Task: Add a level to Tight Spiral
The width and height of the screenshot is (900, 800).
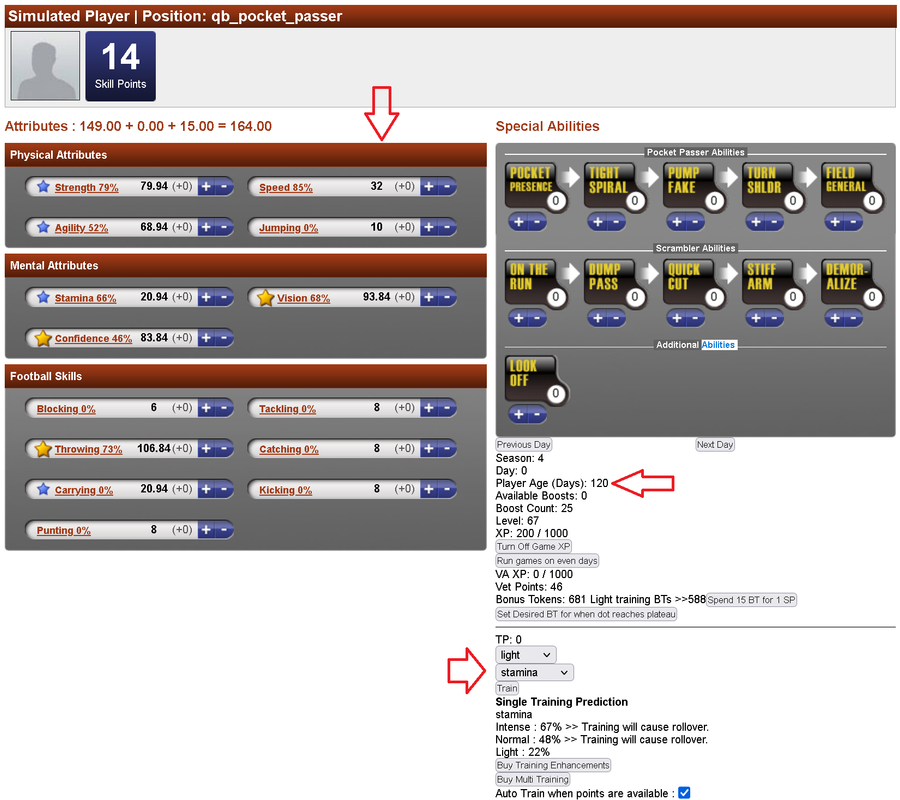Action: tap(598, 222)
